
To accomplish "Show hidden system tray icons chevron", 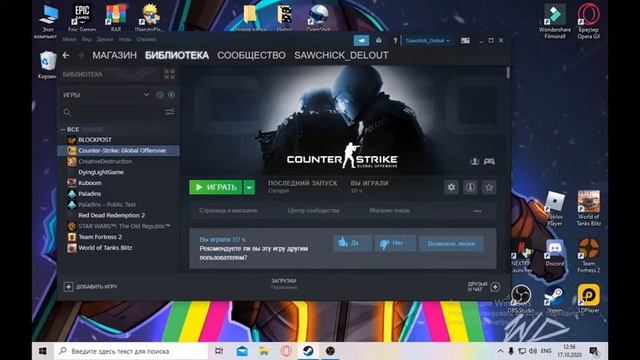I will pos(500,351).
